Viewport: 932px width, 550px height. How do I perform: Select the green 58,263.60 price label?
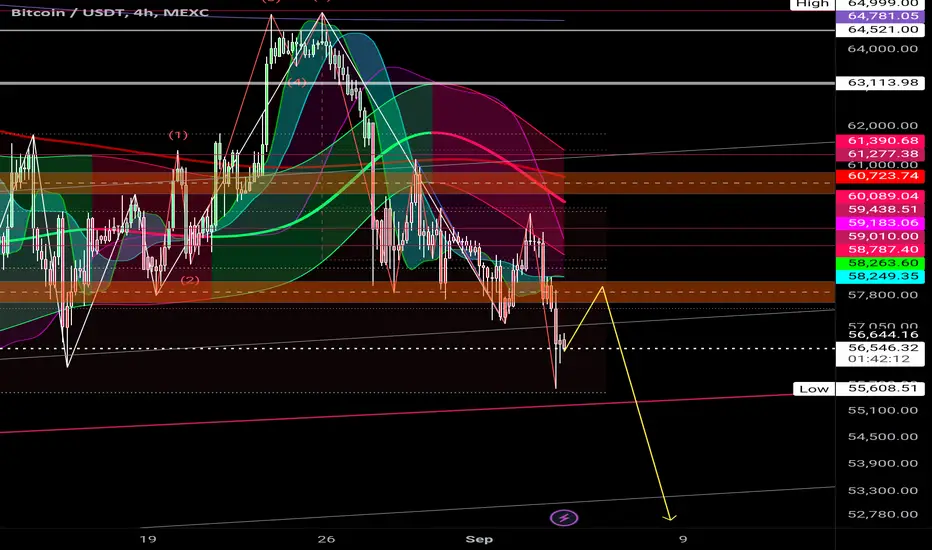880,263
